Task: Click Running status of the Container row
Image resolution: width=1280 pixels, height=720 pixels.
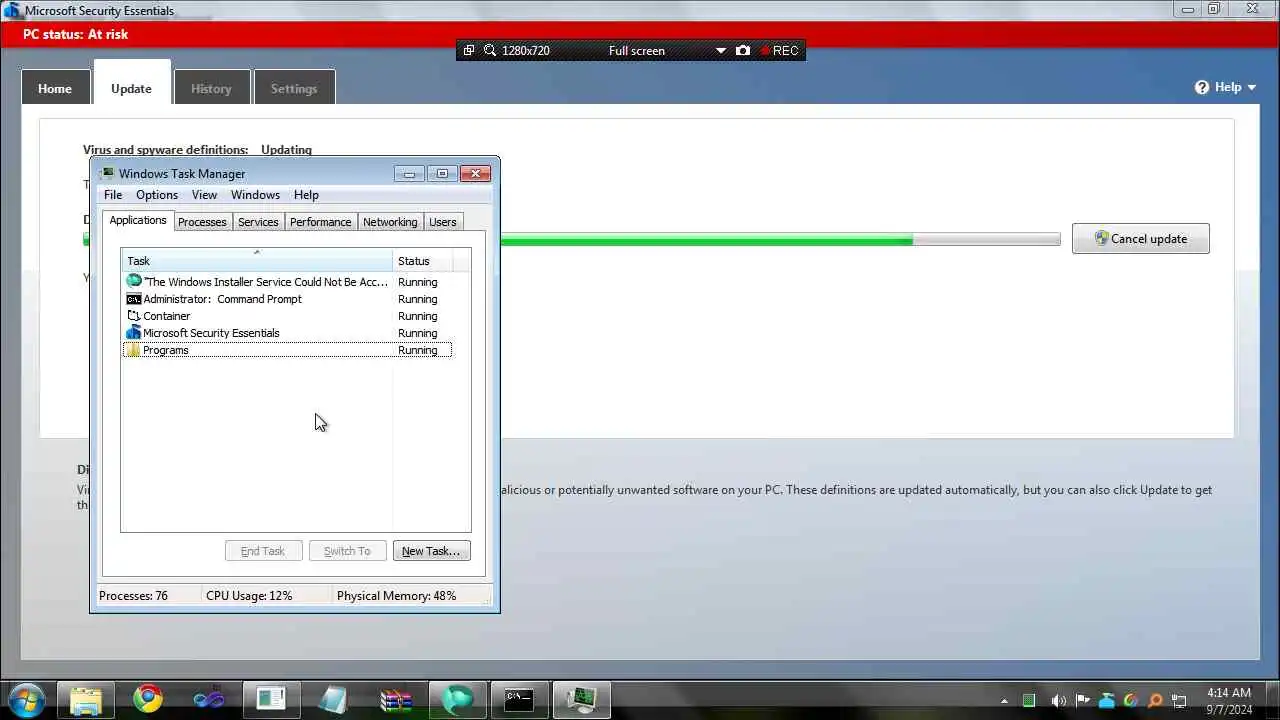Action: point(417,316)
